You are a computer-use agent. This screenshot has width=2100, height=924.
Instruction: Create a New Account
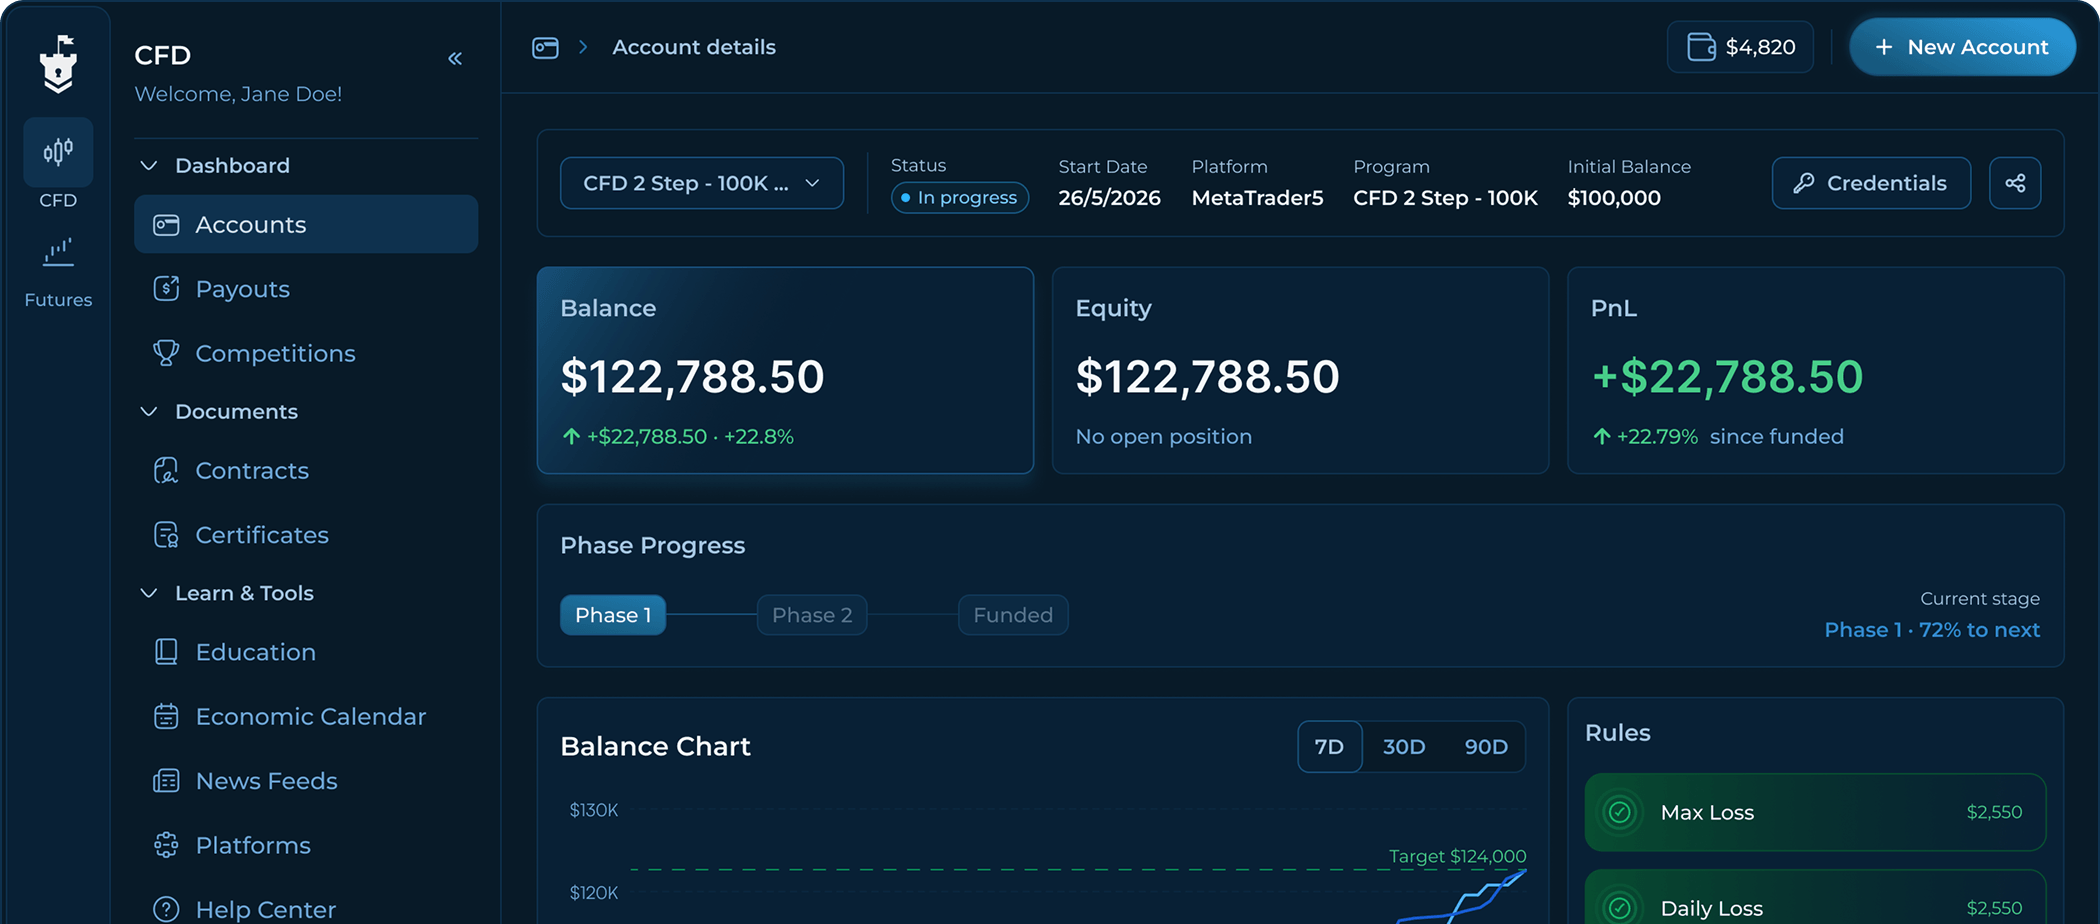click(1962, 47)
